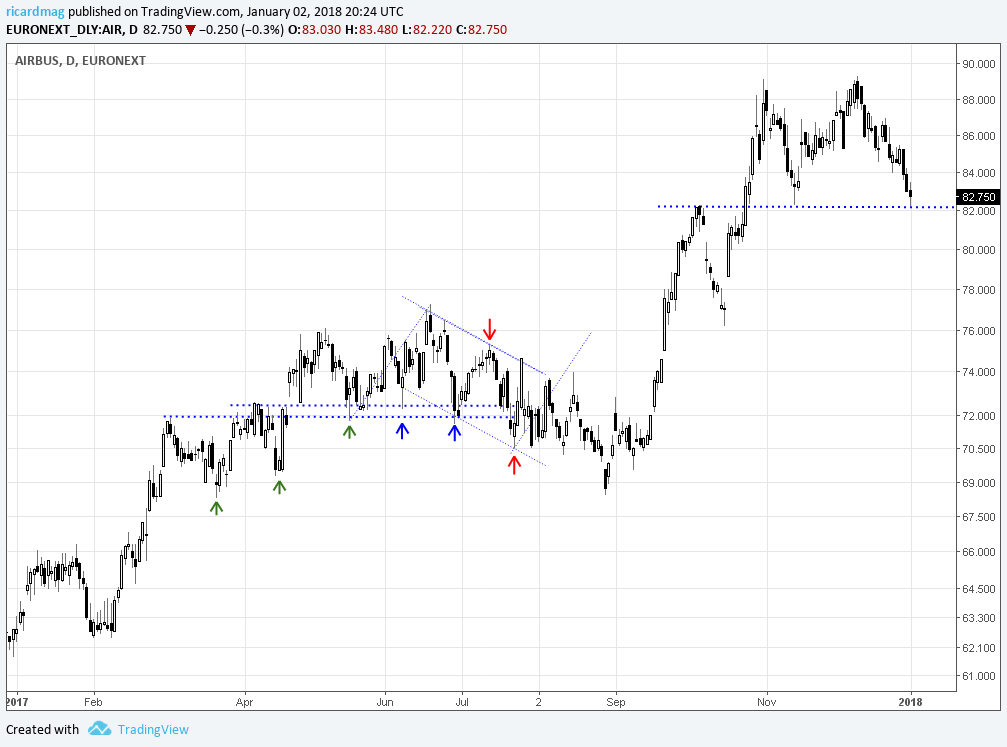Select the 72.000 price axis label
Screen dimensions: 1007x747
coord(979,416)
